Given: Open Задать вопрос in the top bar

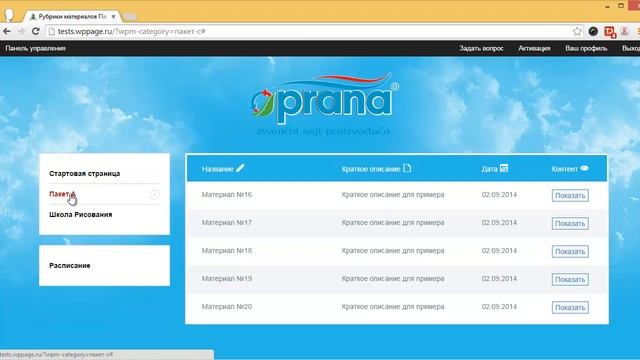Looking at the screenshot, I should [x=481, y=48].
